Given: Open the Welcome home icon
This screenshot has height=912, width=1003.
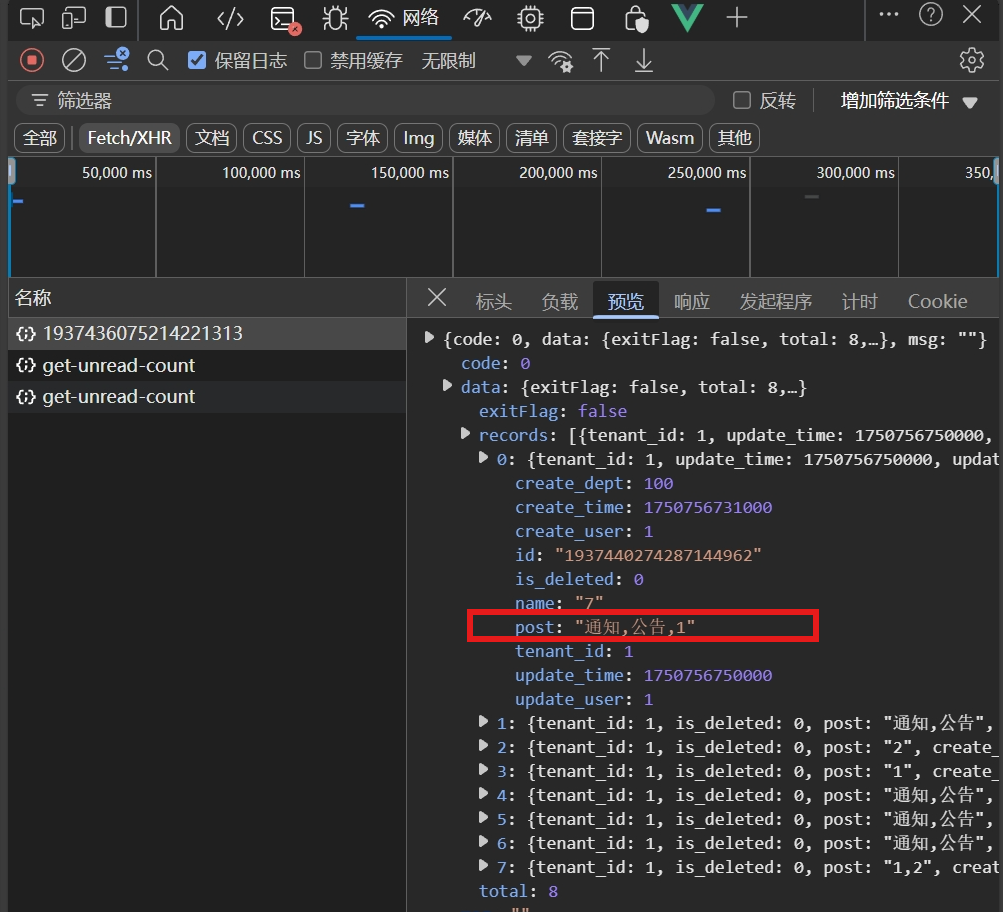Looking at the screenshot, I should tap(171, 18).
